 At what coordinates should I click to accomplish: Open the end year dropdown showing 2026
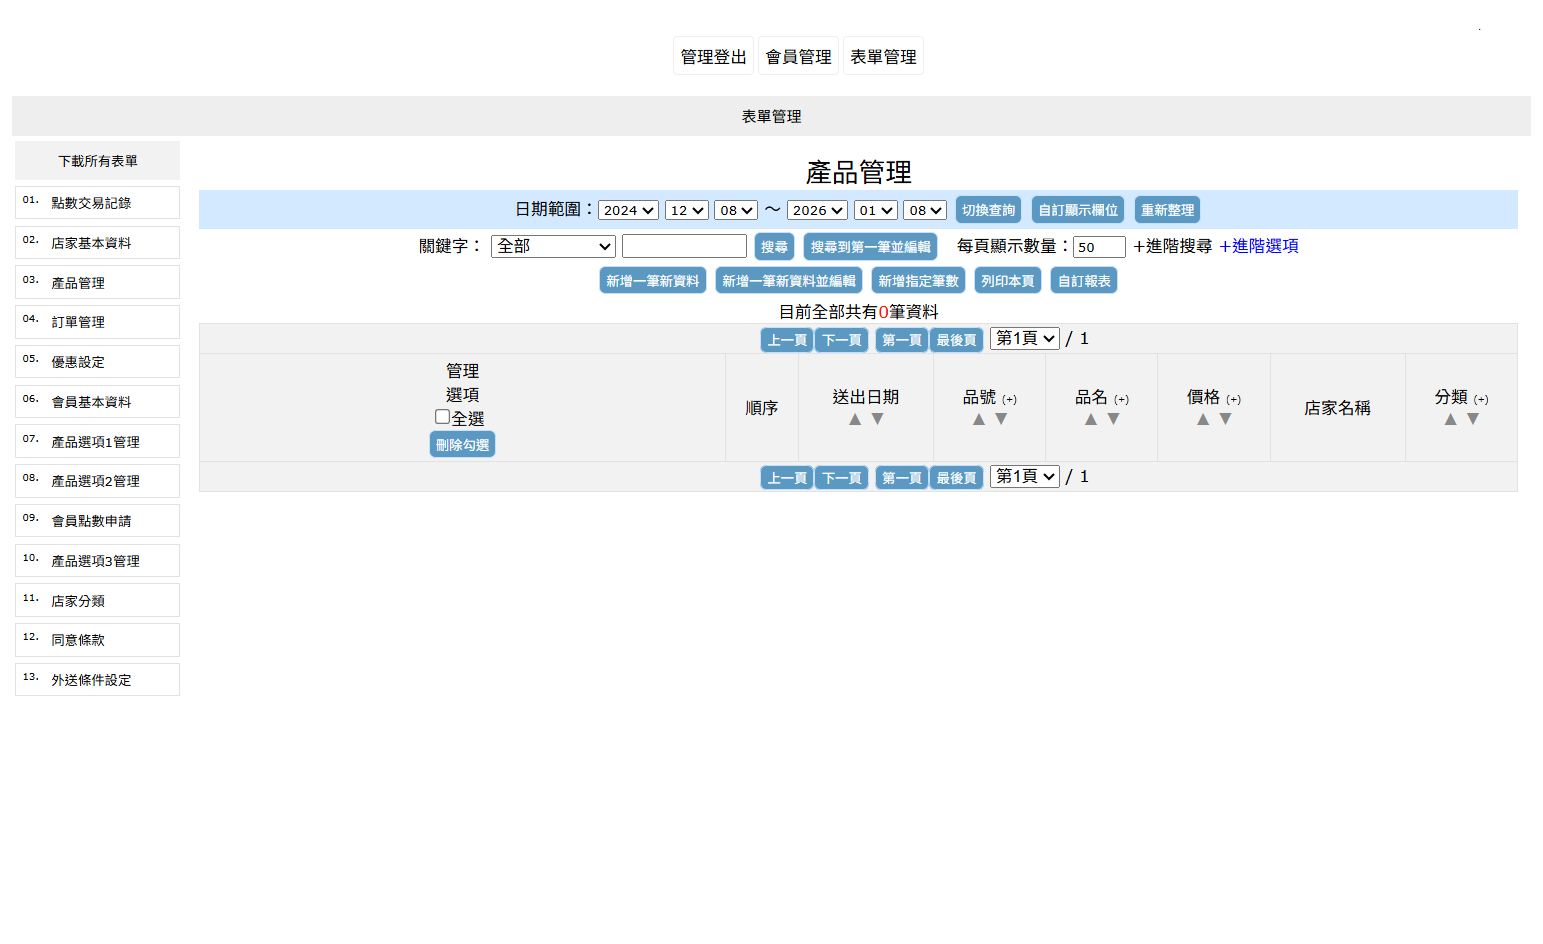pyautogui.click(x=817, y=210)
